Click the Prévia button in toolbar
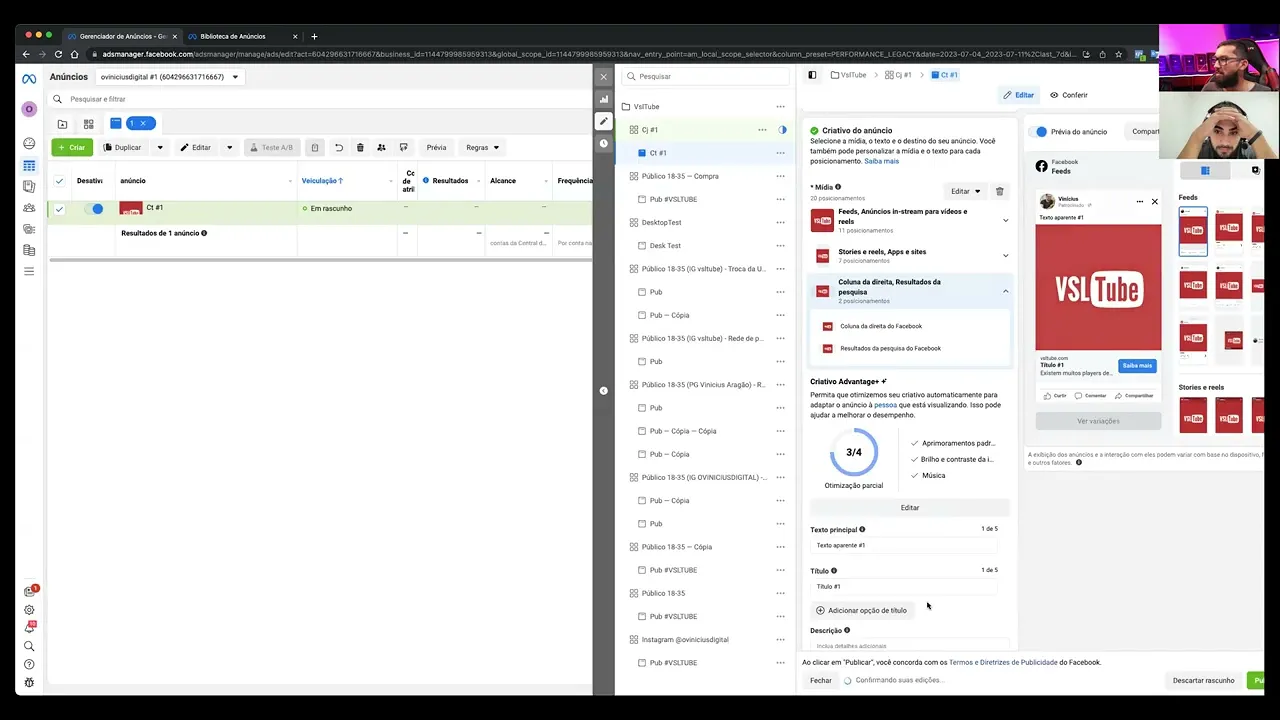Image resolution: width=1280 pixels, height=720 pixels. 436,147
